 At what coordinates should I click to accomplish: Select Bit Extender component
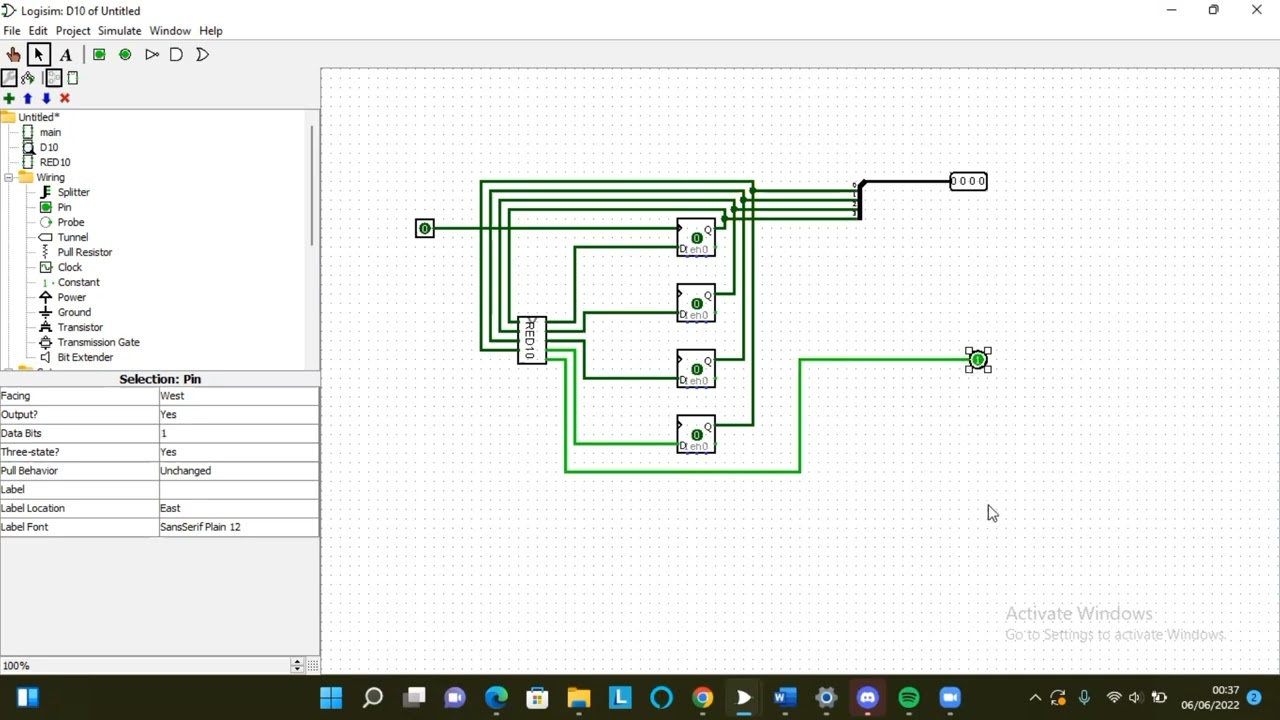pos(85,357)
